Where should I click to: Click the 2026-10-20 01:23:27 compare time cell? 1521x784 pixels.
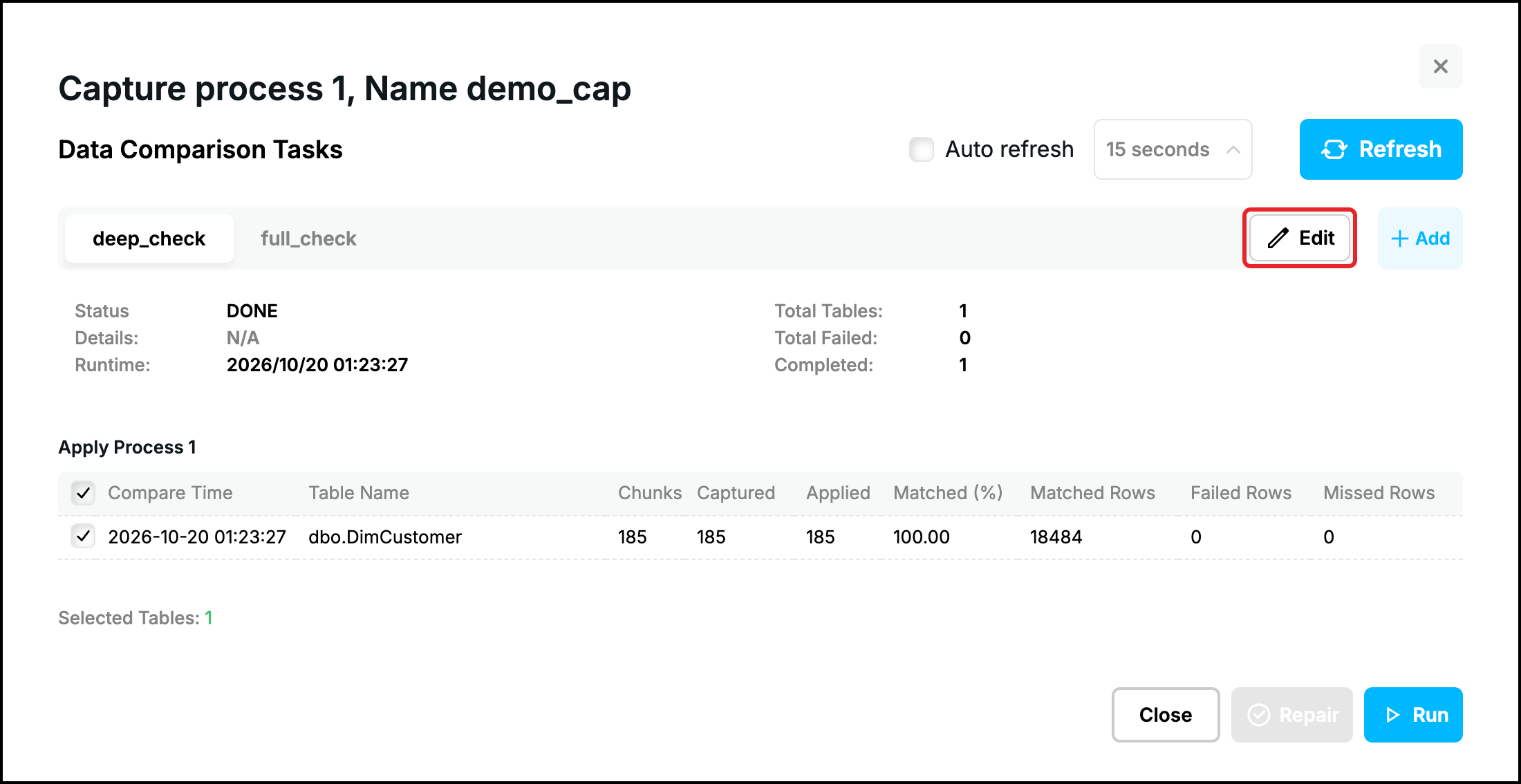click(x=197, y=537)
